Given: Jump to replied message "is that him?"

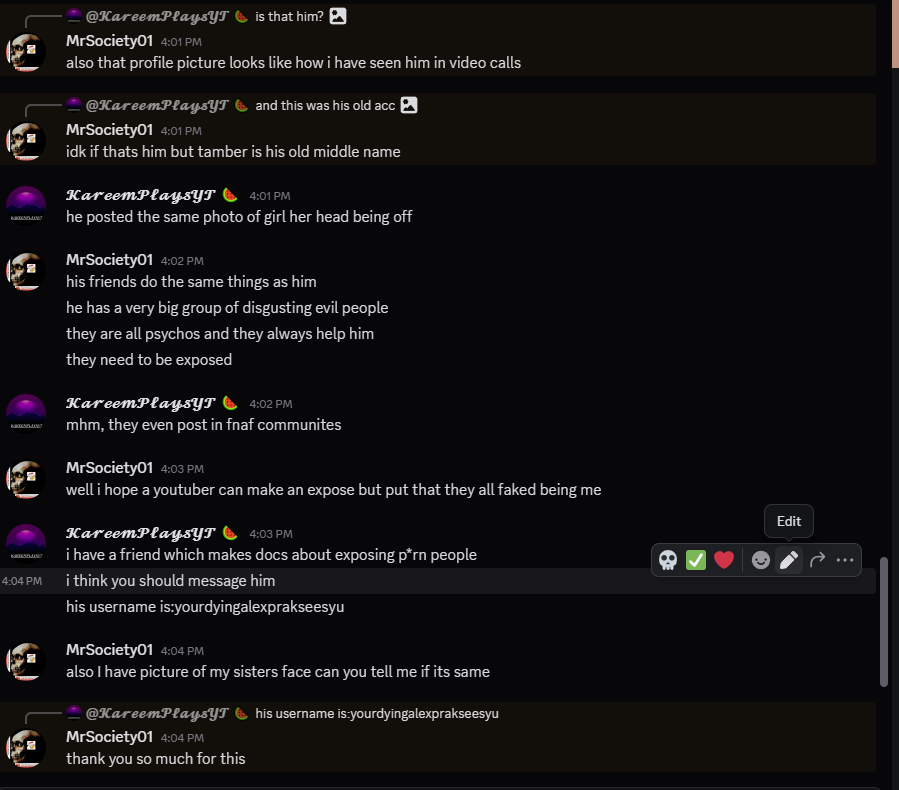Looking at the screenshot, I should point(289,16).
